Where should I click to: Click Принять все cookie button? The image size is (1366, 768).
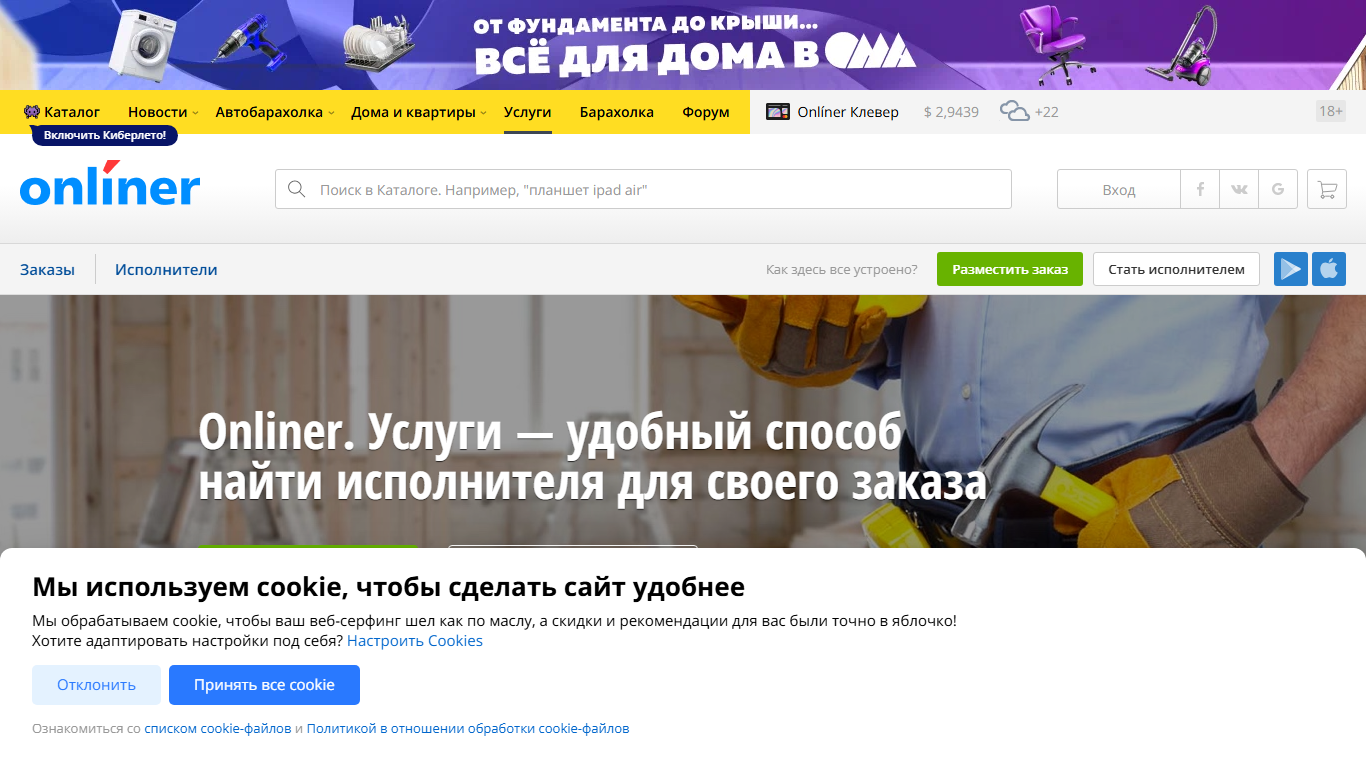click(x=264, y=685)
